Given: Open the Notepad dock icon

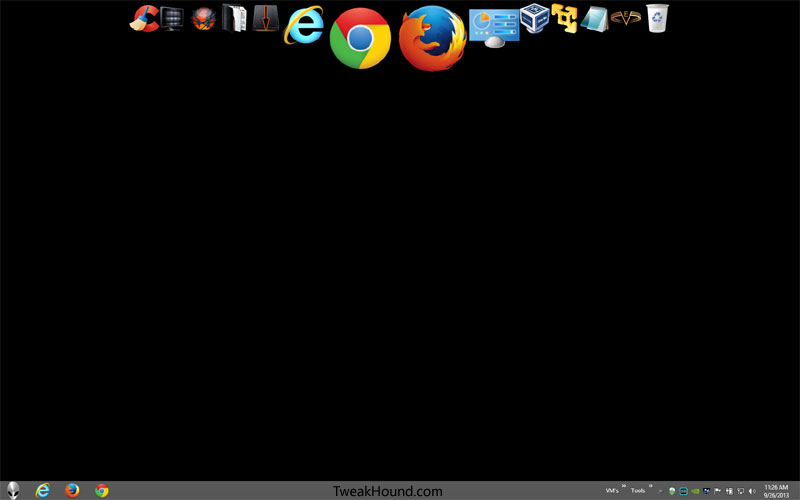Looking at the screenshot, I should pos(594,19).
